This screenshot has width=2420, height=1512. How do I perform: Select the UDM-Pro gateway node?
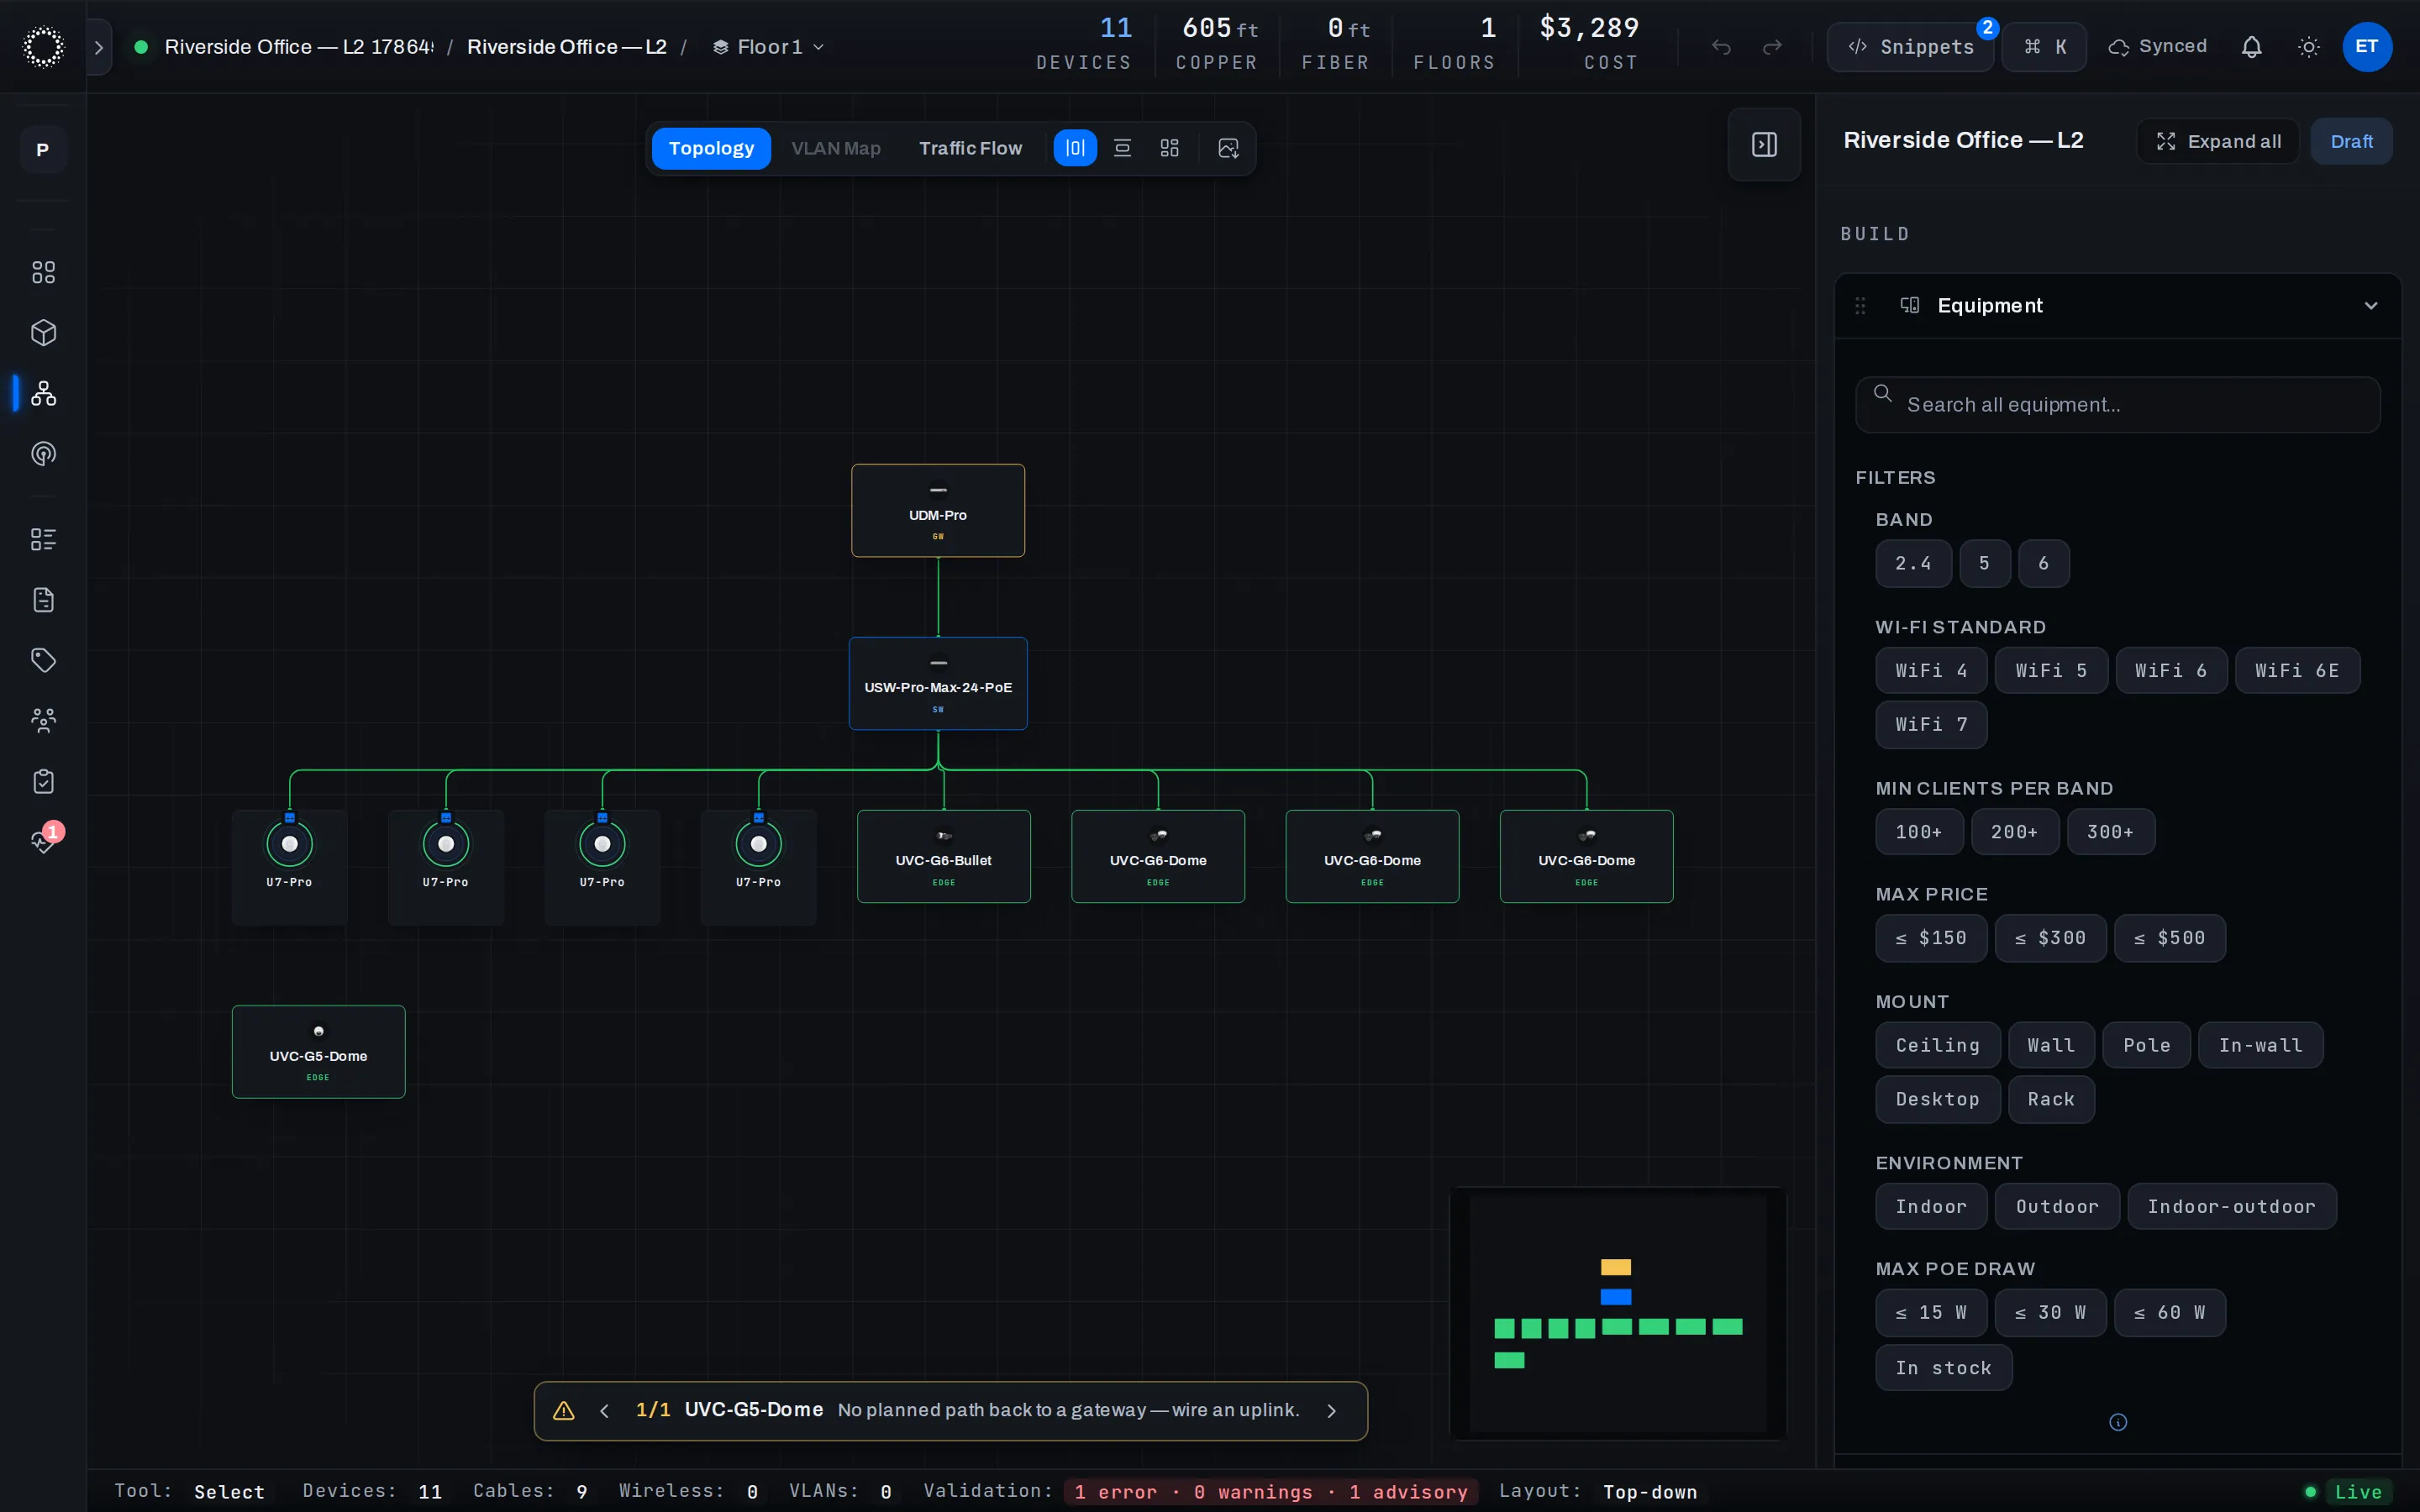point(937,510)
